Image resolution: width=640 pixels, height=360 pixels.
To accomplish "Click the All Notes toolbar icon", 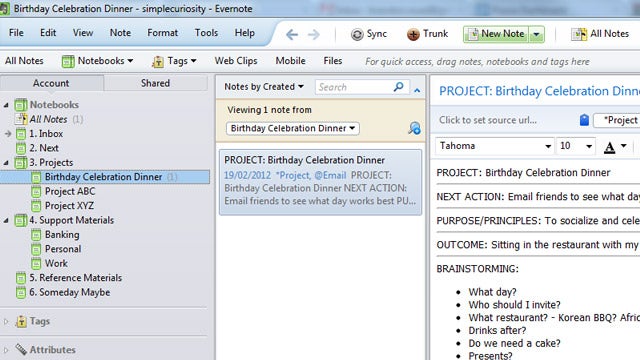I will coord(578,34).
